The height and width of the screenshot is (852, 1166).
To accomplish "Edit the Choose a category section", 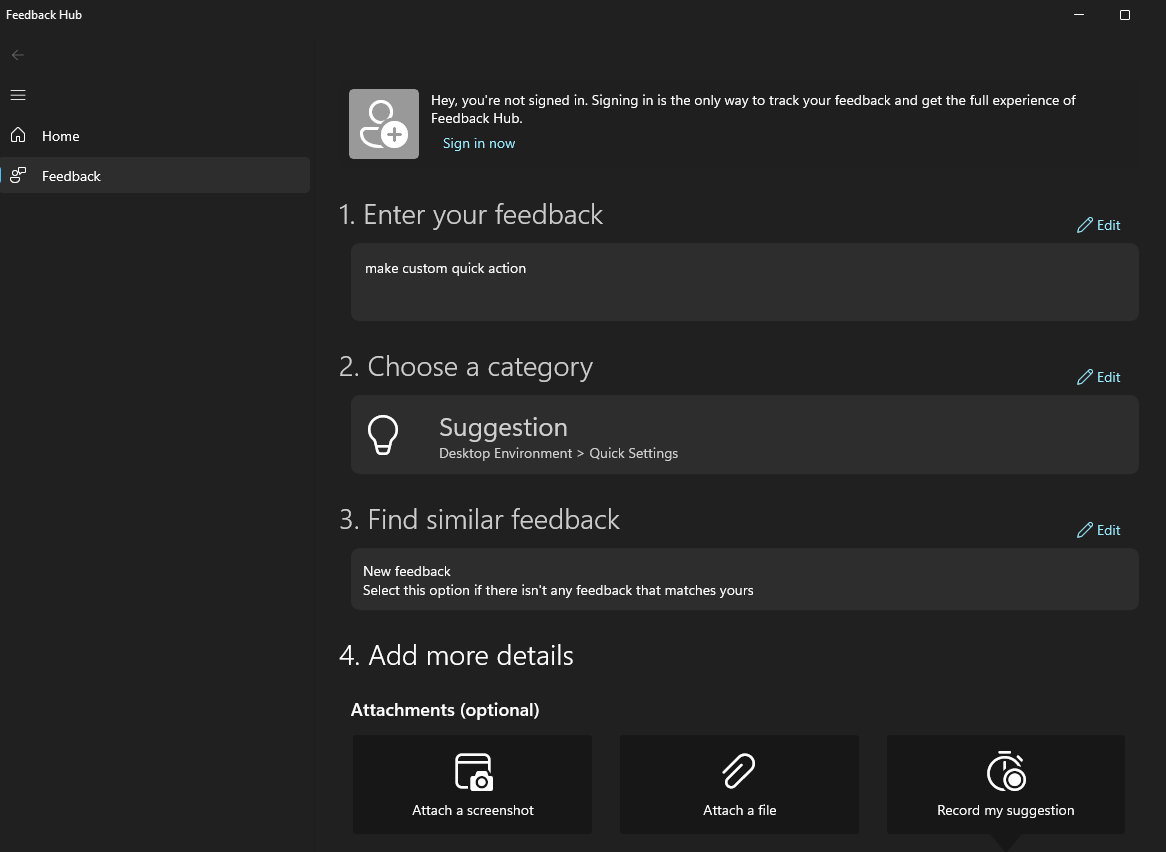I will click(1098, 378).
